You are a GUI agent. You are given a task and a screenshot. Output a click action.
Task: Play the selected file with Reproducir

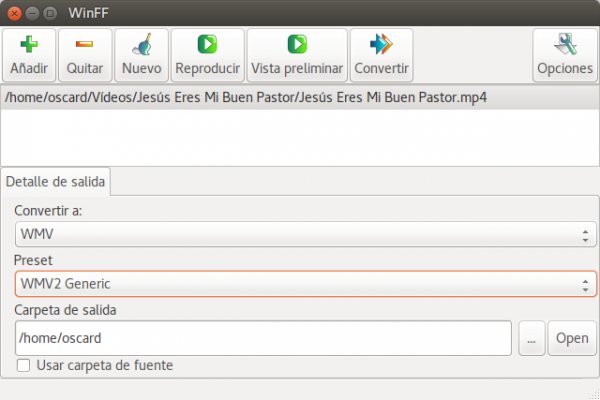click(x=207, y=55)
